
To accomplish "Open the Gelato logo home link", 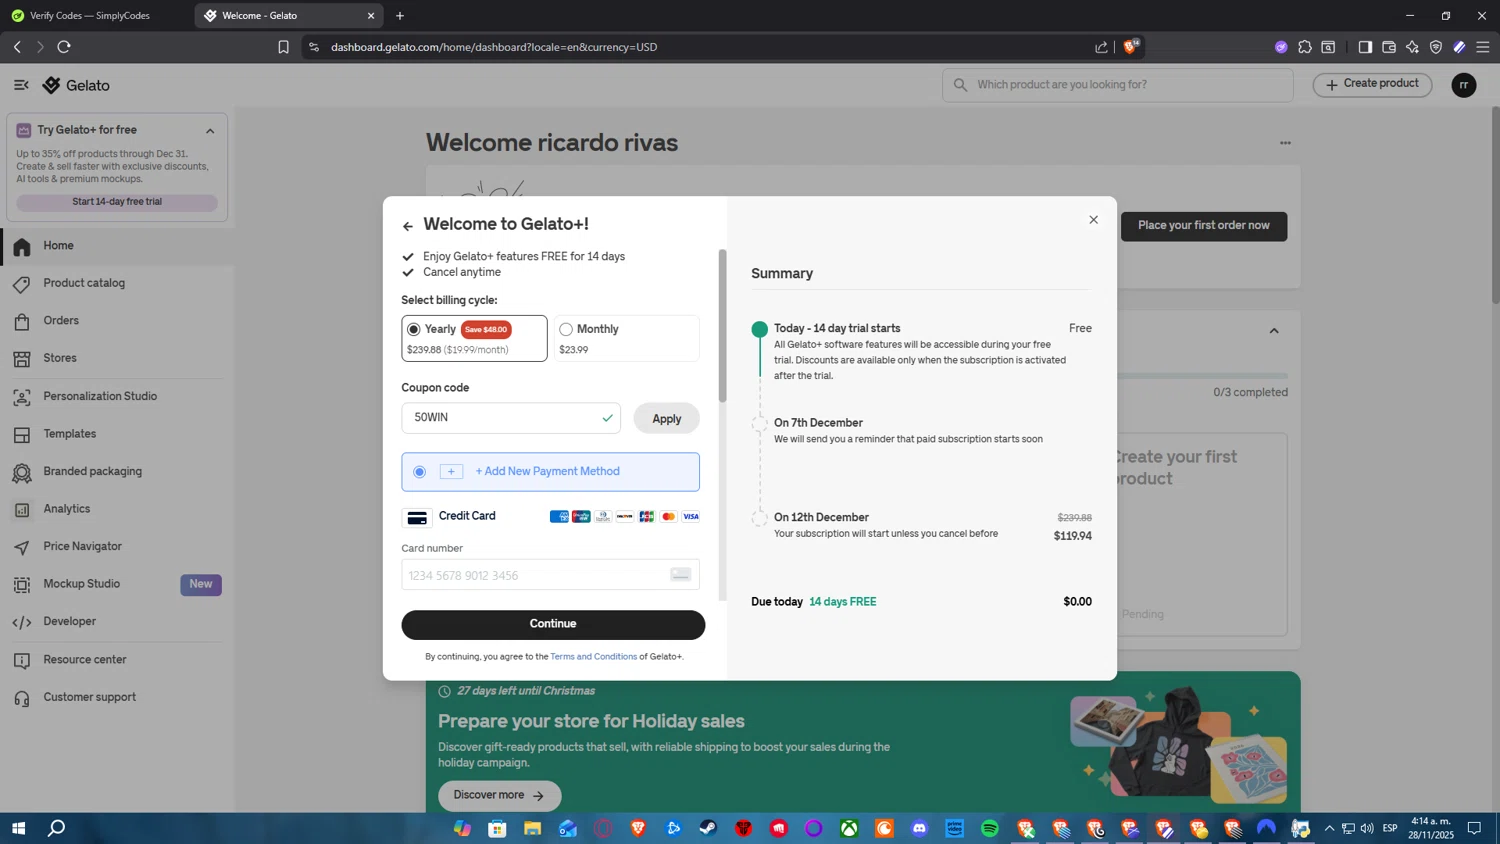I will 76,85.
